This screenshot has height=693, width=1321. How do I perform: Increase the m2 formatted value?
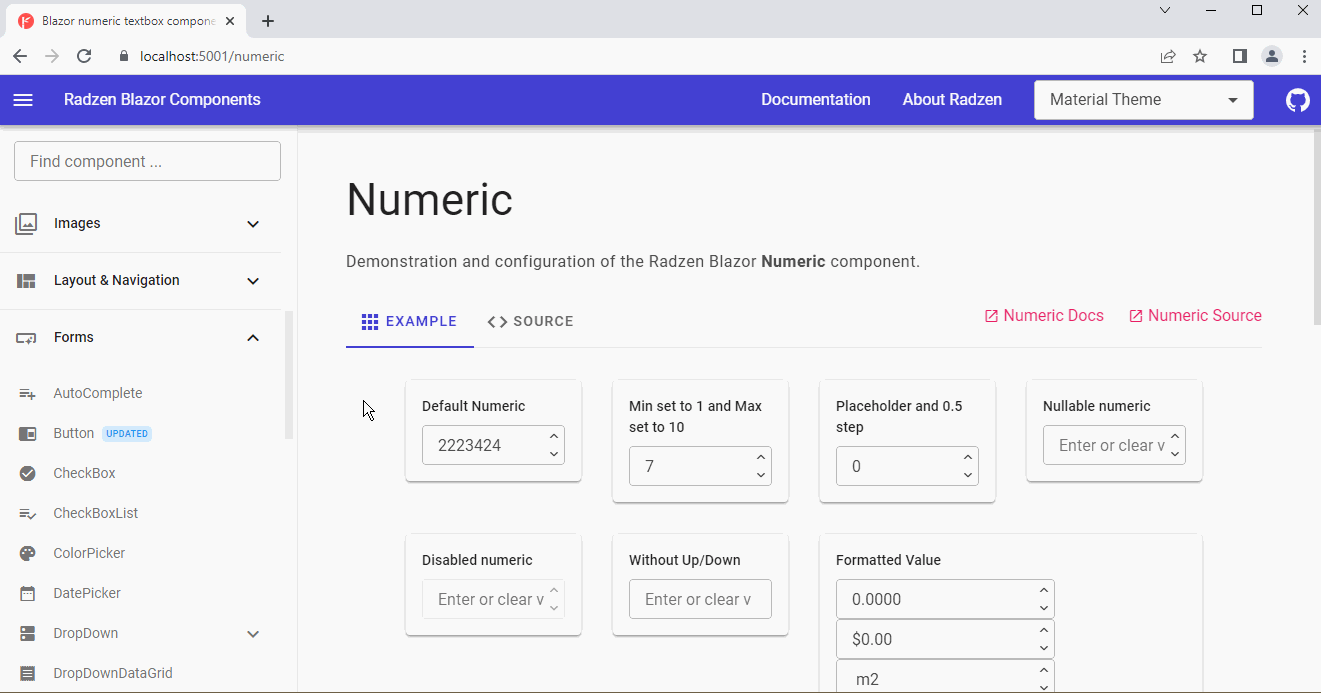1044,670
